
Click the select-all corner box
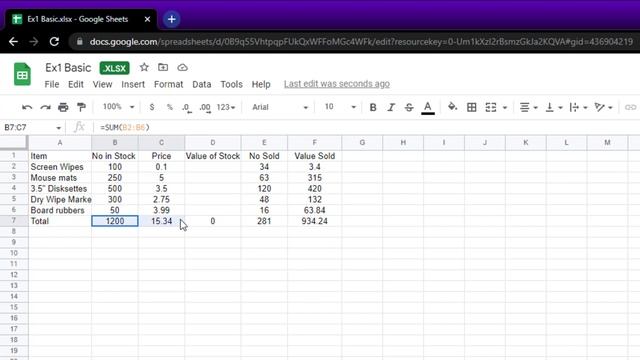point(13,142)
